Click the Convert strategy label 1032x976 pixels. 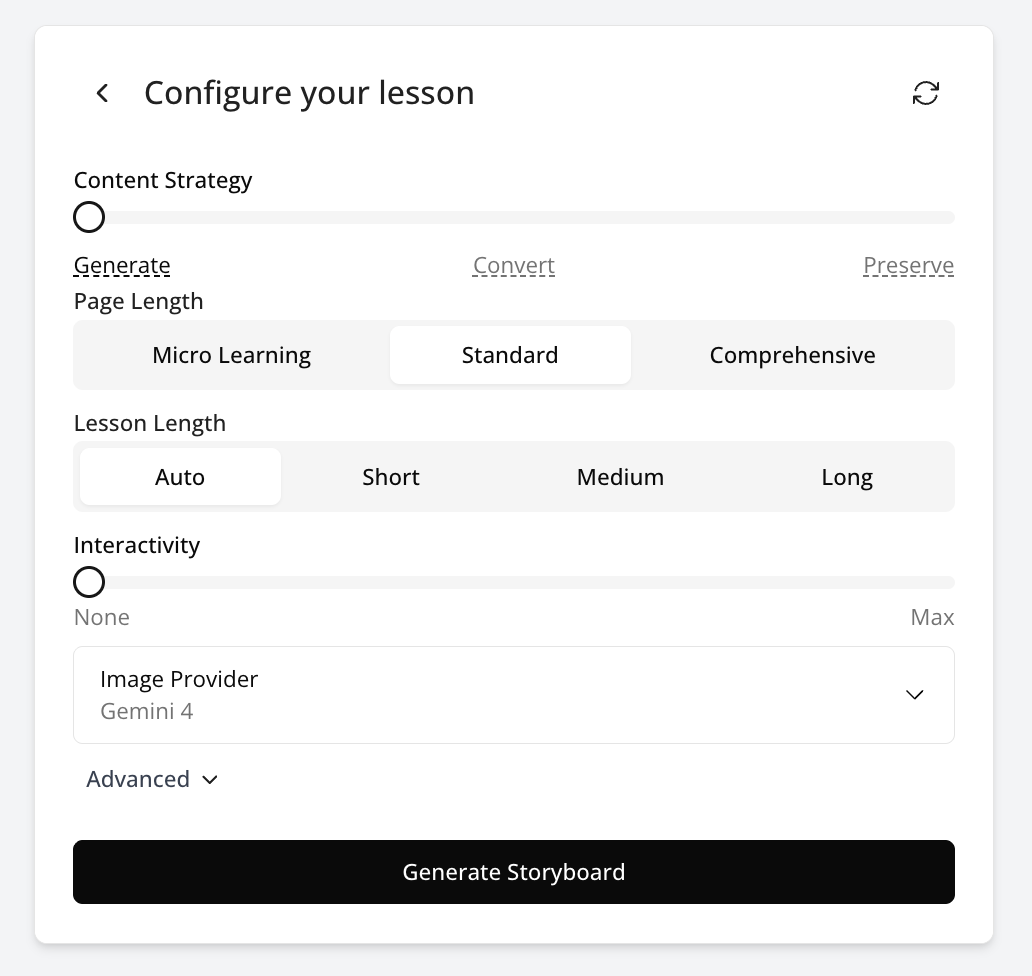[x=513, y=266]
